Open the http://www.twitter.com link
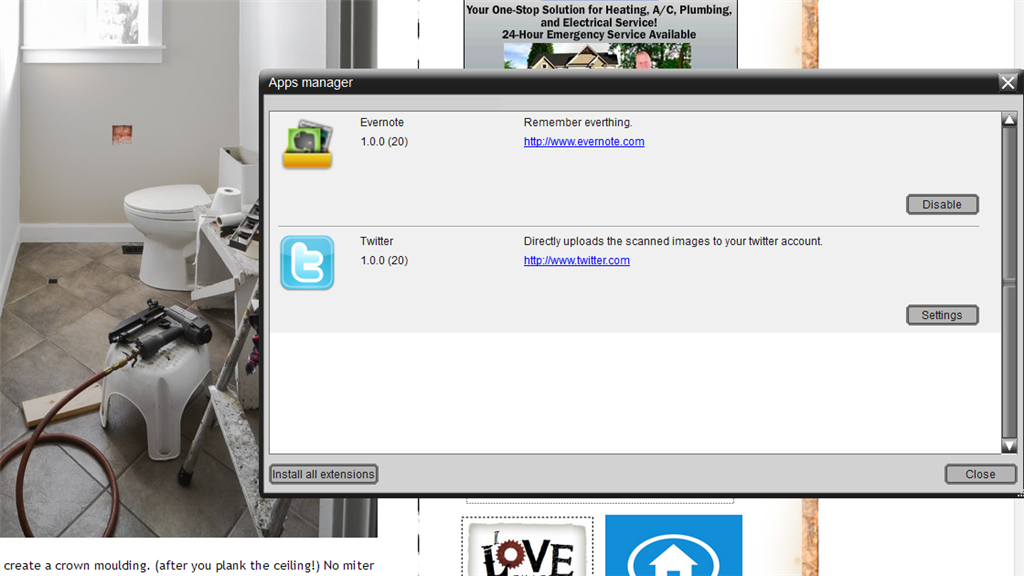Screen dimensions: 1024x576 pos(576,260)
